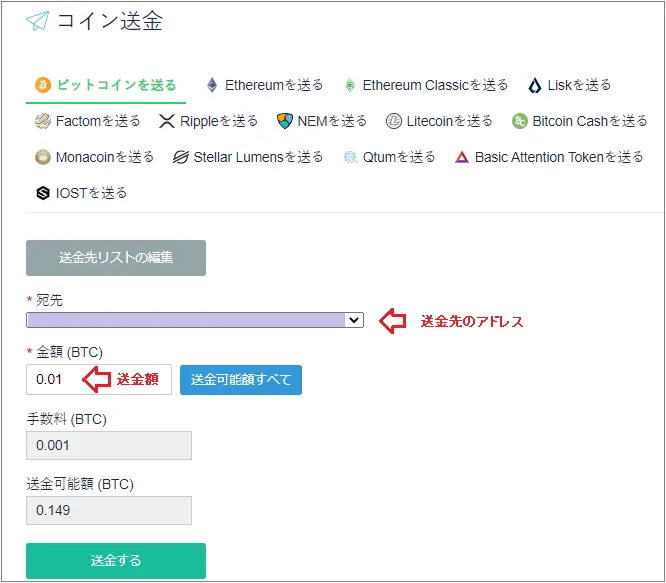
Task: Click the Ethereum diamond icon
Action: 212,85
